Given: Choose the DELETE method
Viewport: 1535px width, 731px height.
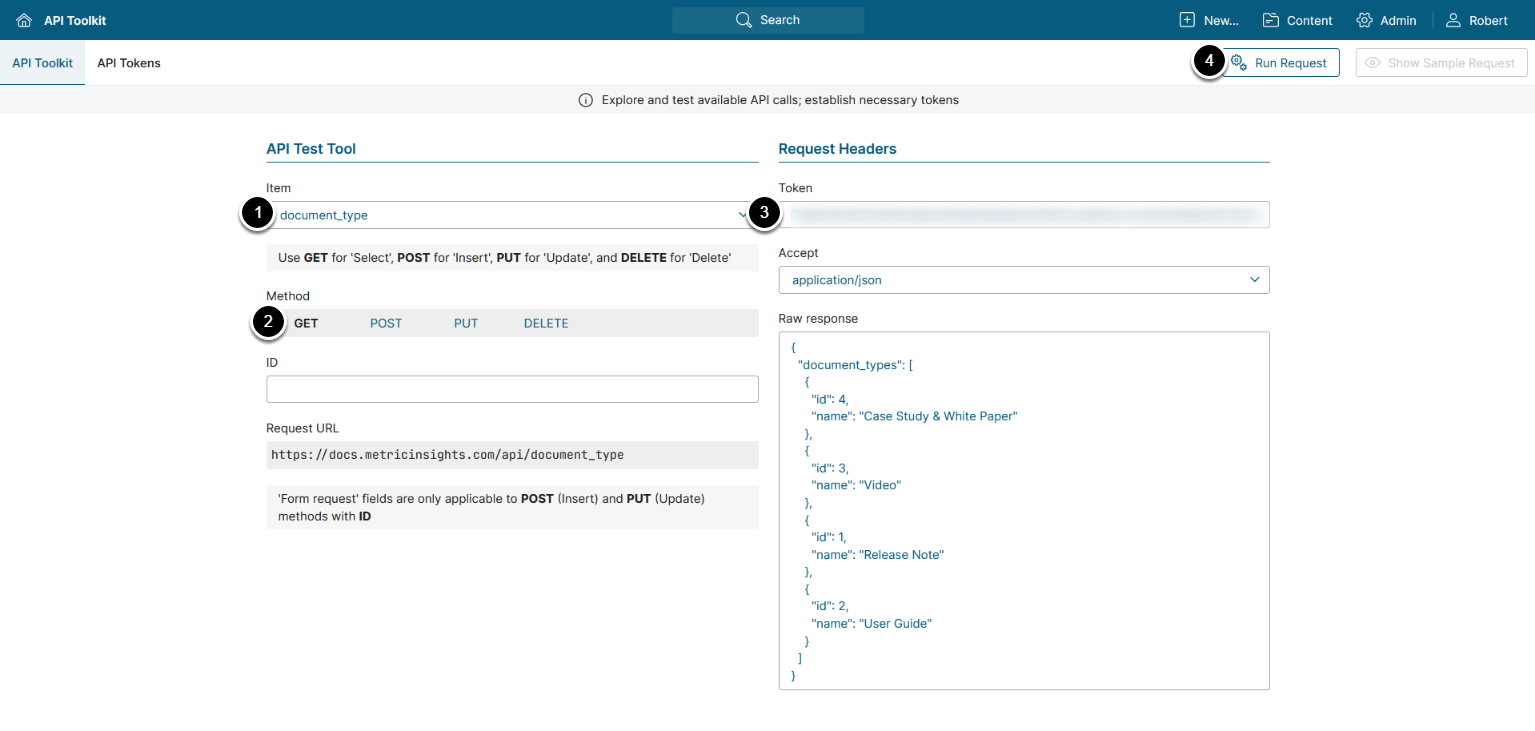Looking at the screenshot, I should [546, 323].
